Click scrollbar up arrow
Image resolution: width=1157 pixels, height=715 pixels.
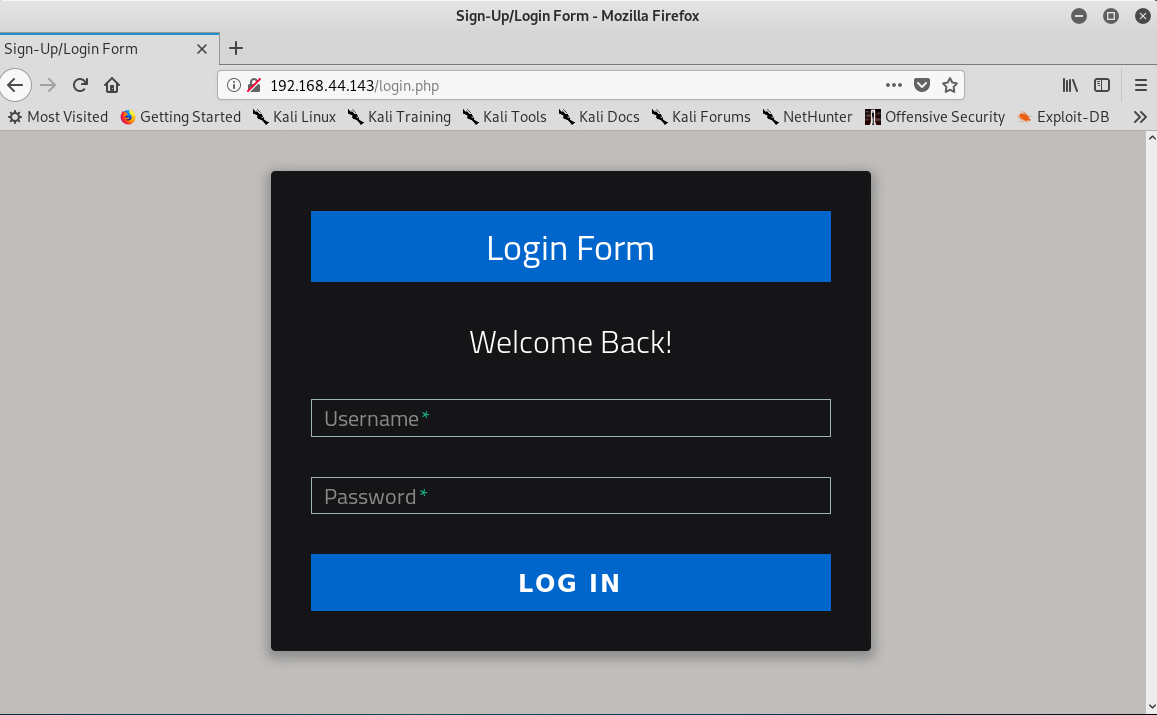[x=1151, y=137]
